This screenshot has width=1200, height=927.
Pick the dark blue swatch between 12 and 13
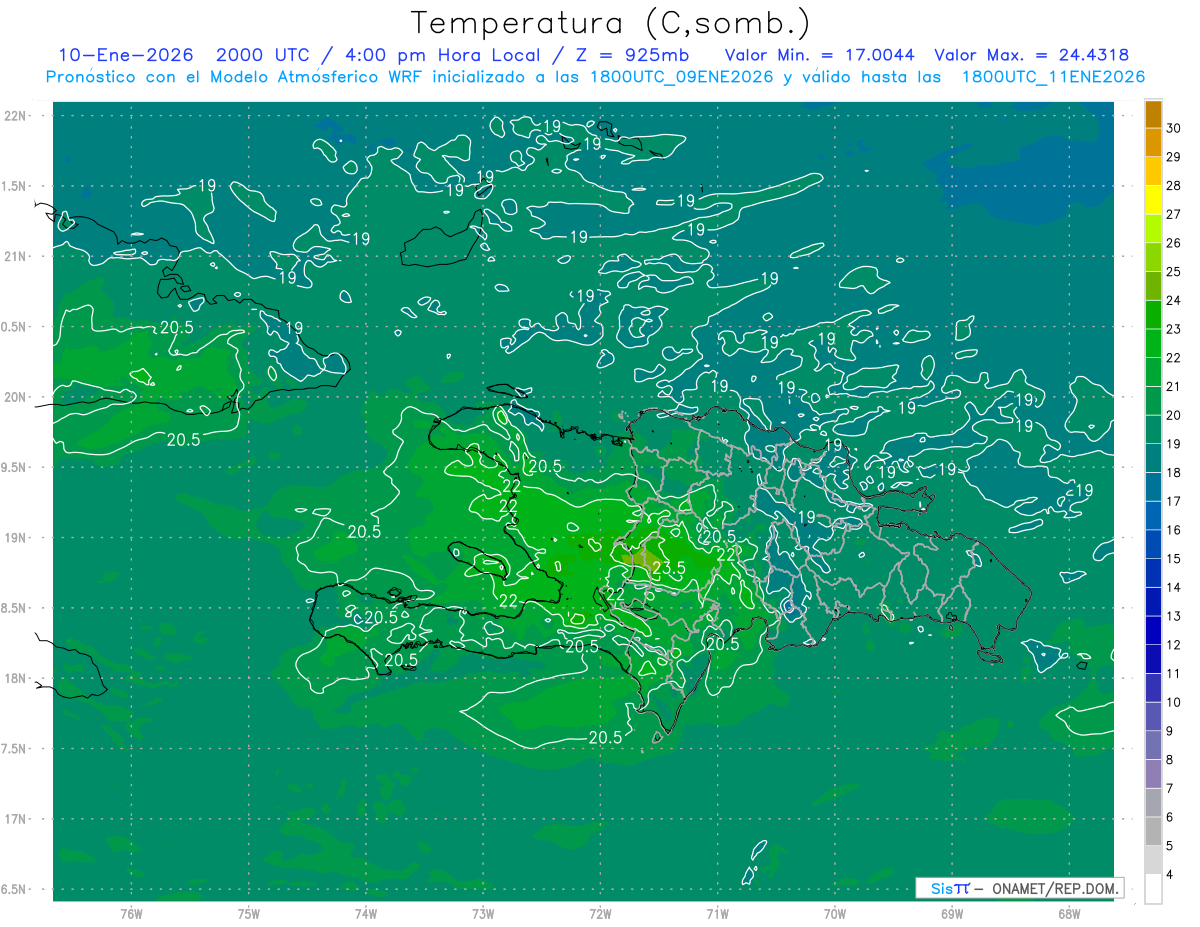point(1153,630)
